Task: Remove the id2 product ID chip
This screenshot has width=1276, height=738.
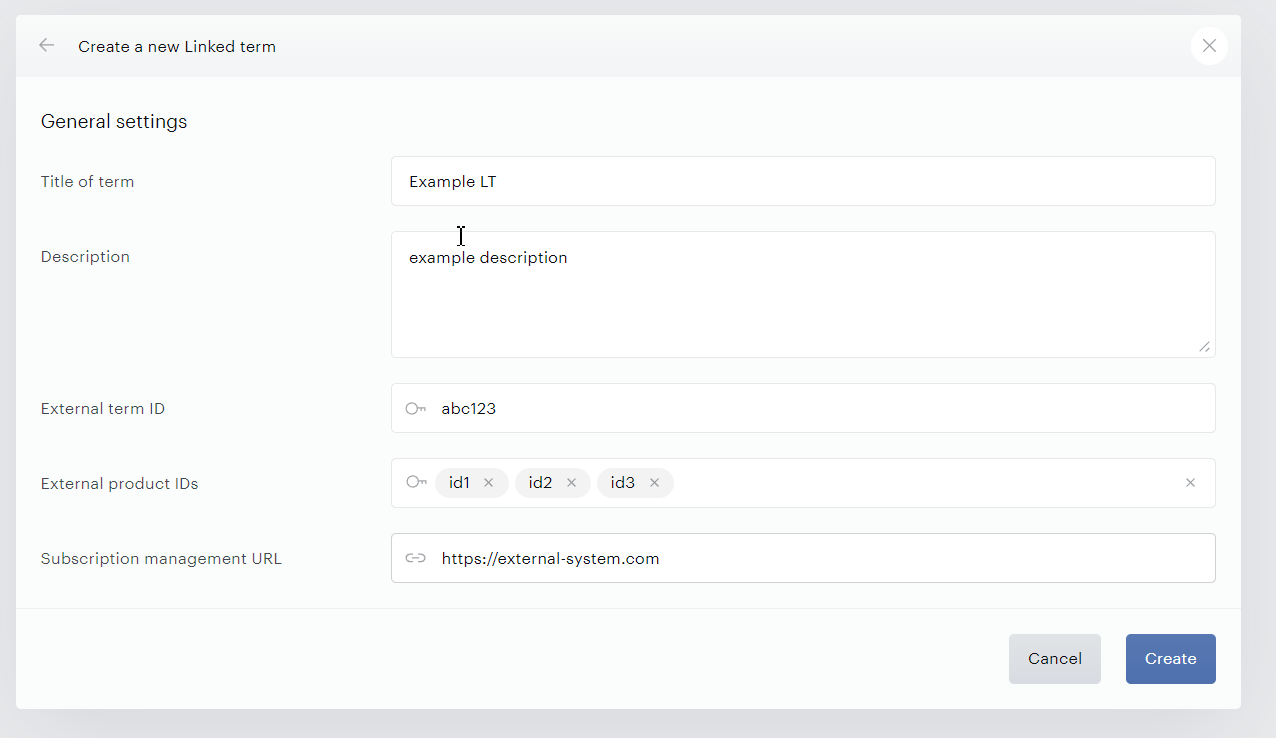Action: click(571, 483)
